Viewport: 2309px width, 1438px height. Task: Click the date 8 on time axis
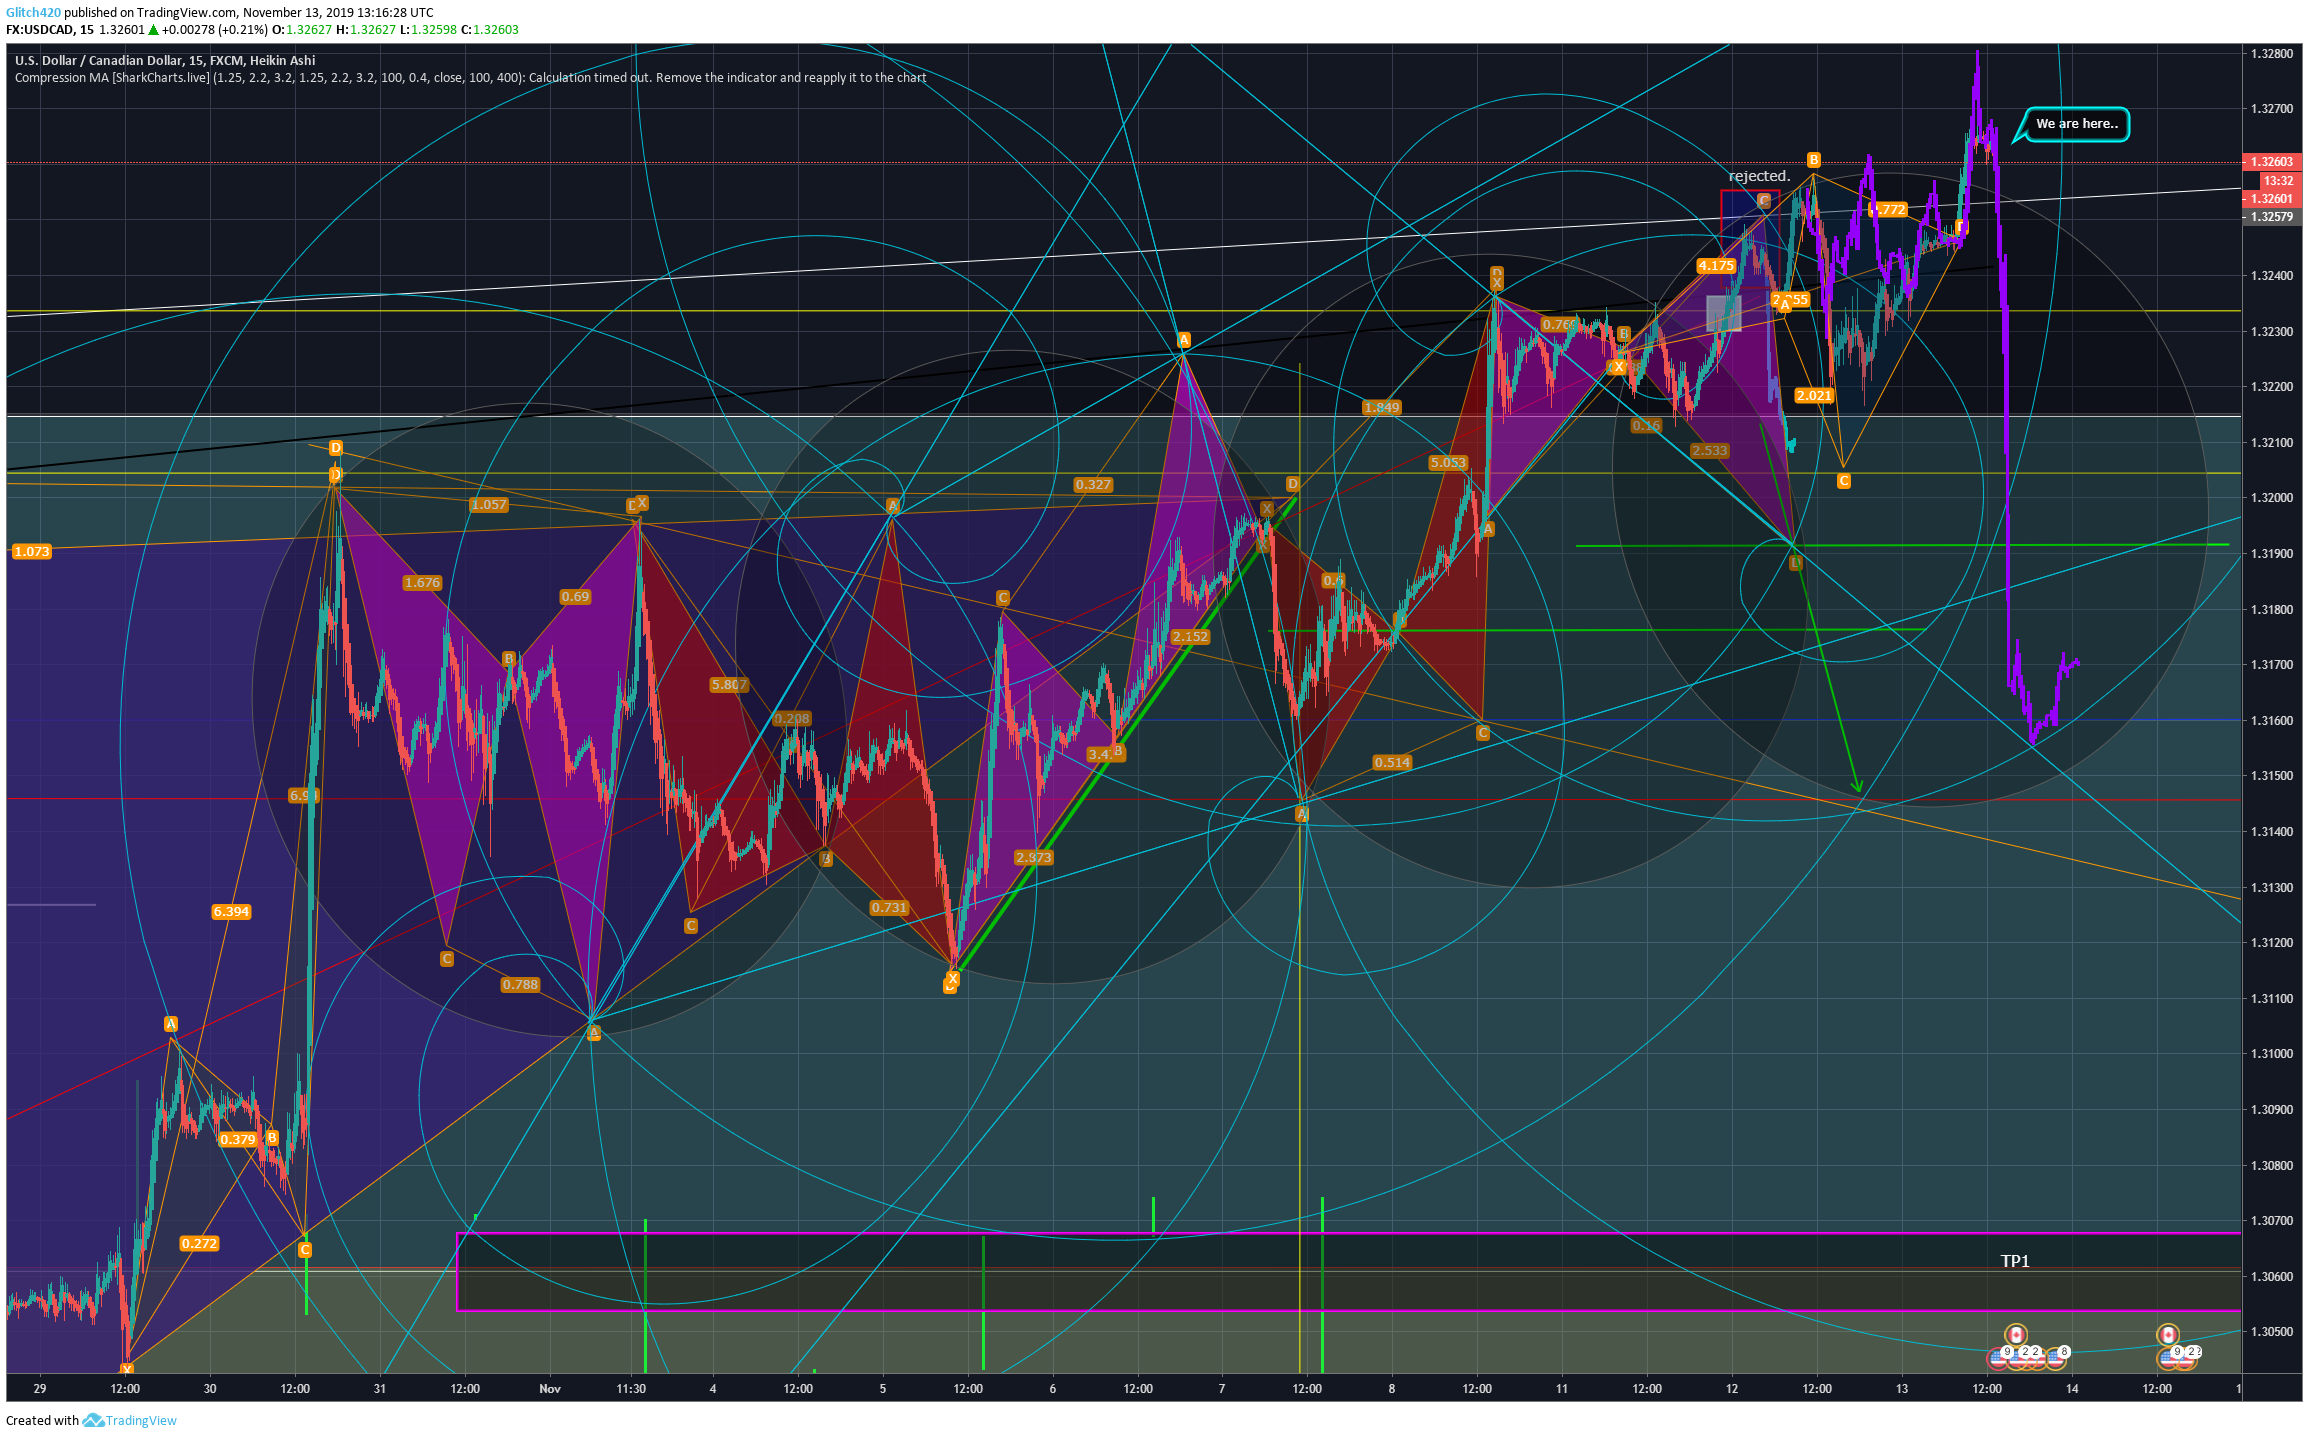click(1392, 1388)
